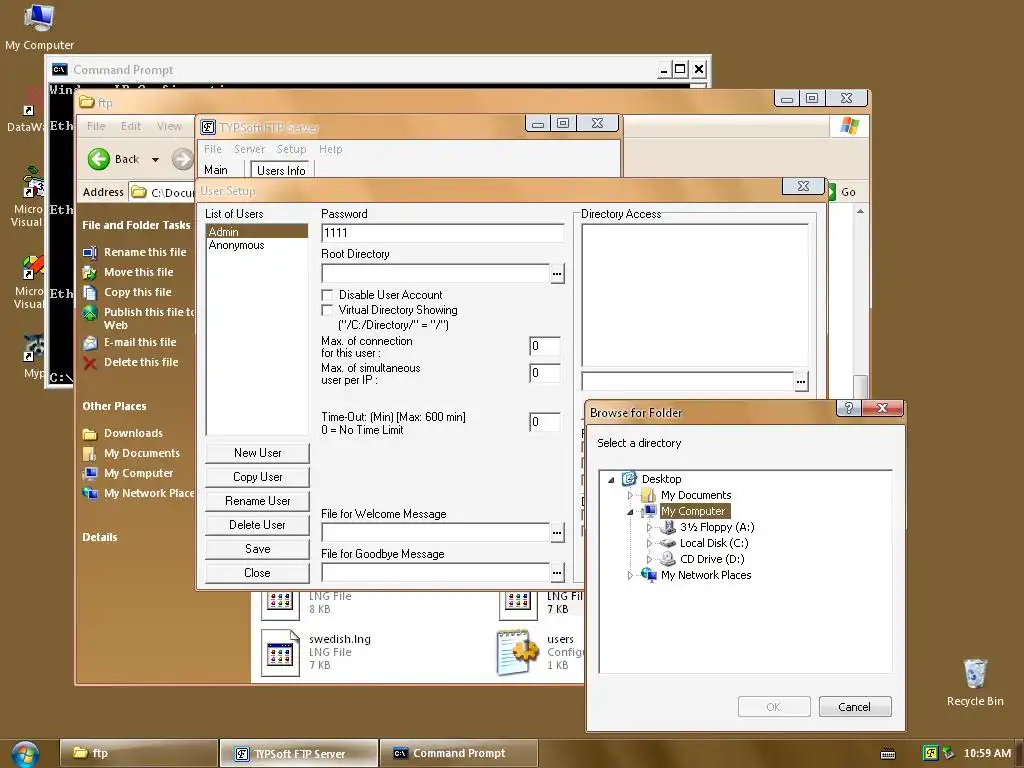This screenshot has height=768, width=1024.
Task: Select Desktop icon in folder tree
Action: coord(629,479)
